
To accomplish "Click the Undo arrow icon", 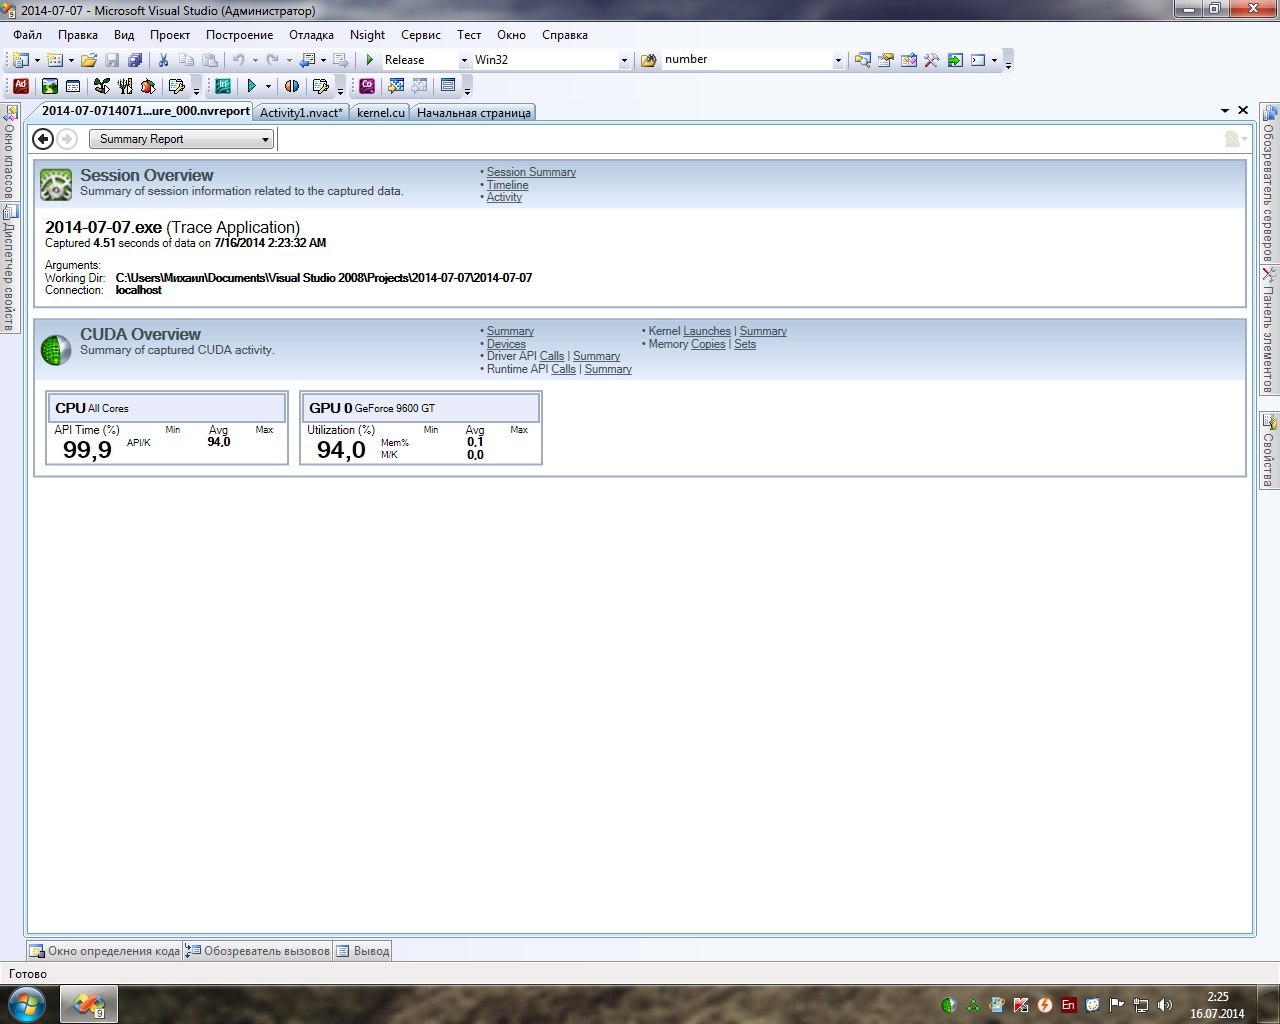I will (239, 60).
